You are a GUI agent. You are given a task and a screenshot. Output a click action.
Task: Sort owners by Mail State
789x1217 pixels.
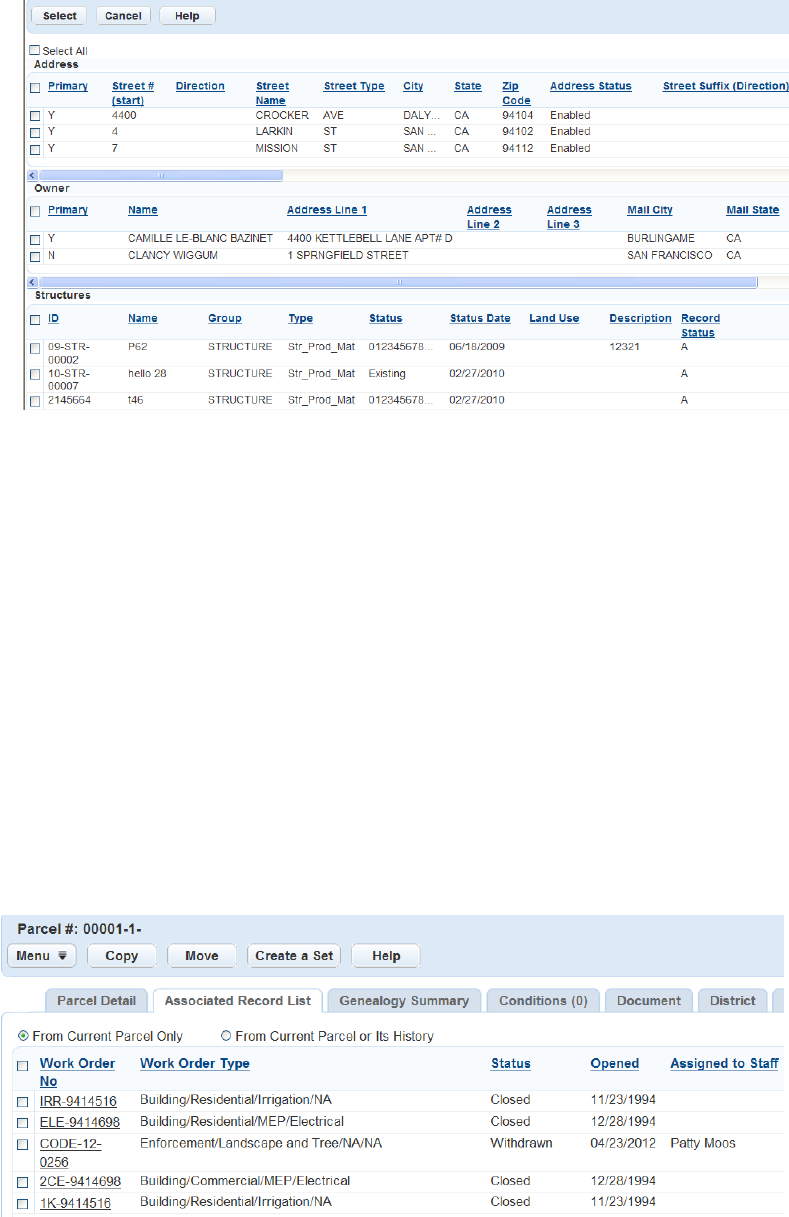pos(753,210)
